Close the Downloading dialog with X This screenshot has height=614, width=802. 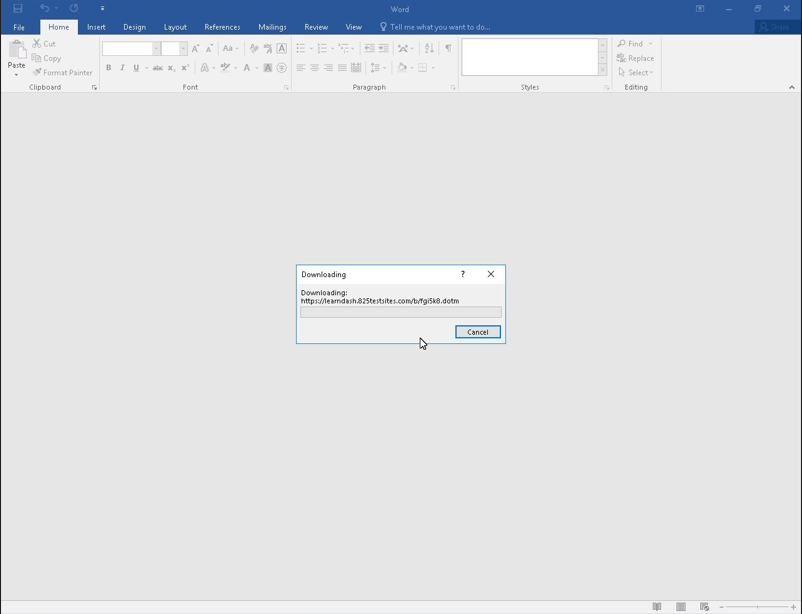pyautogui.click(x=490, y=274)
